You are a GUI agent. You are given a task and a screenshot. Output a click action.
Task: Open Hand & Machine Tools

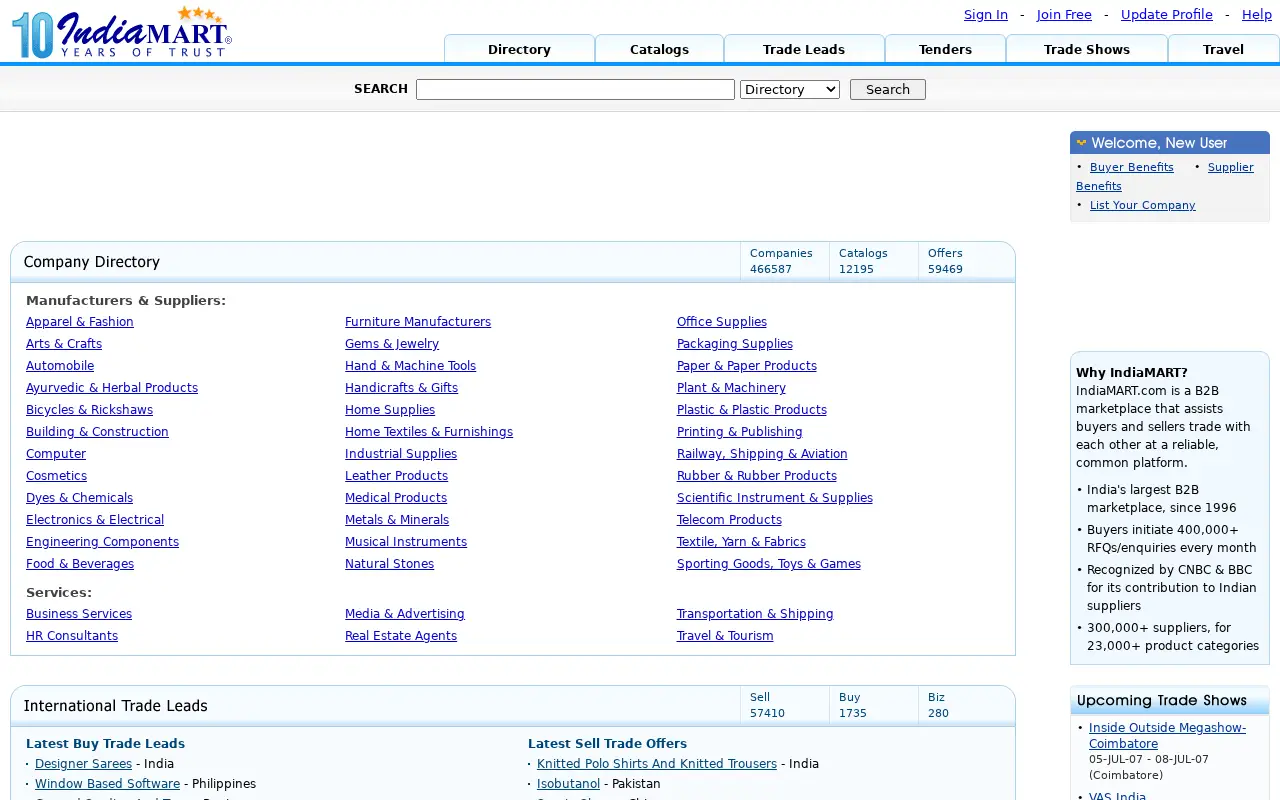pyautogui.click(x=410, y=366)
